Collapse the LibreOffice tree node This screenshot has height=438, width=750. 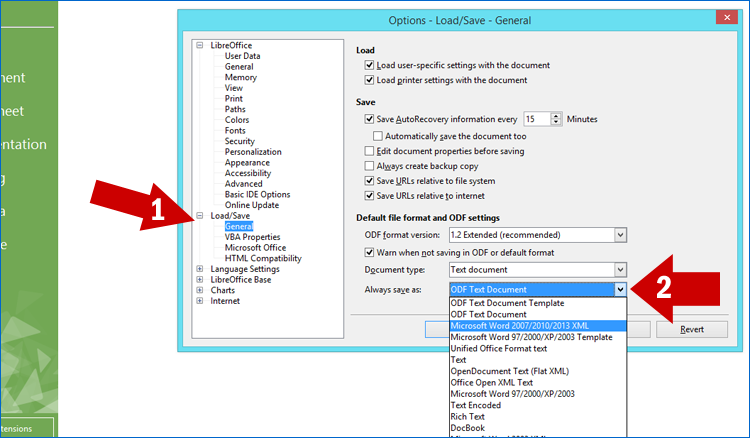click(201, 45)
